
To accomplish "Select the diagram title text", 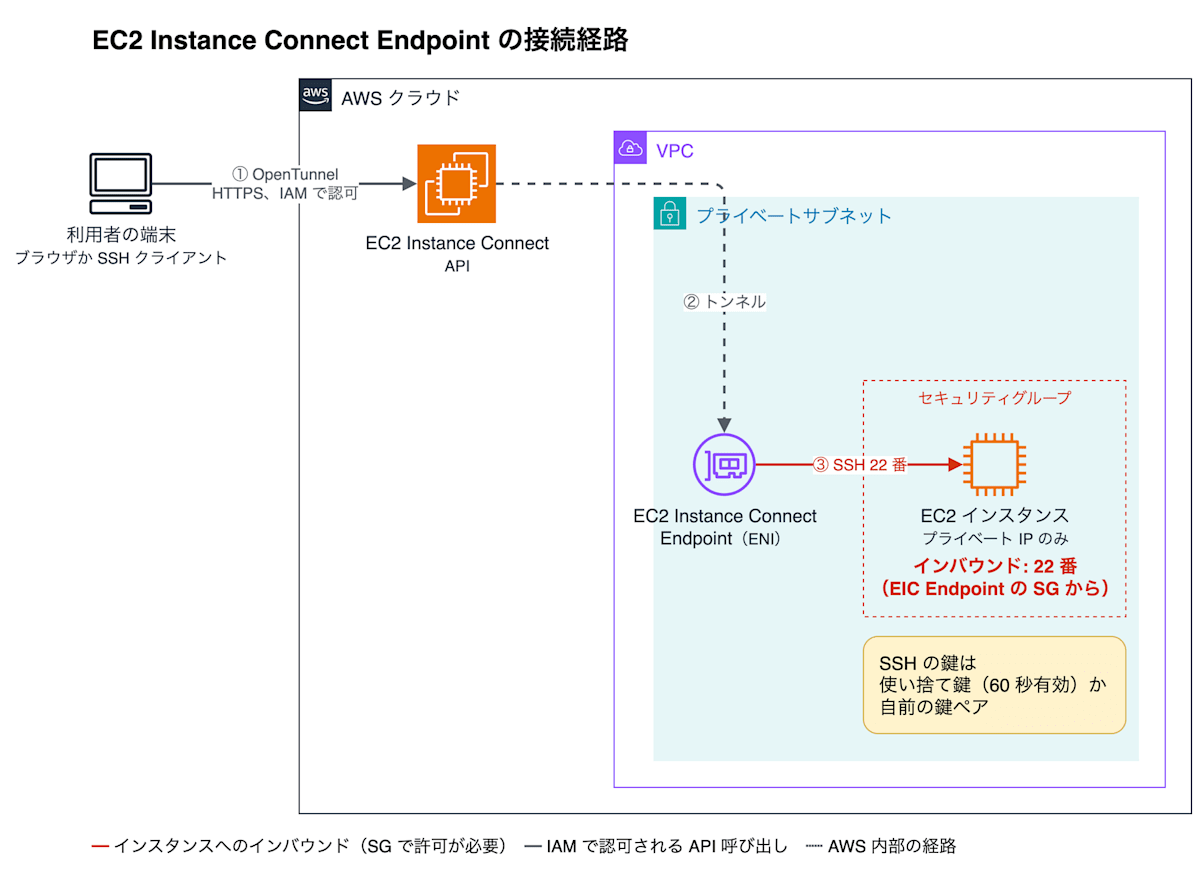I will coord(360,40).
